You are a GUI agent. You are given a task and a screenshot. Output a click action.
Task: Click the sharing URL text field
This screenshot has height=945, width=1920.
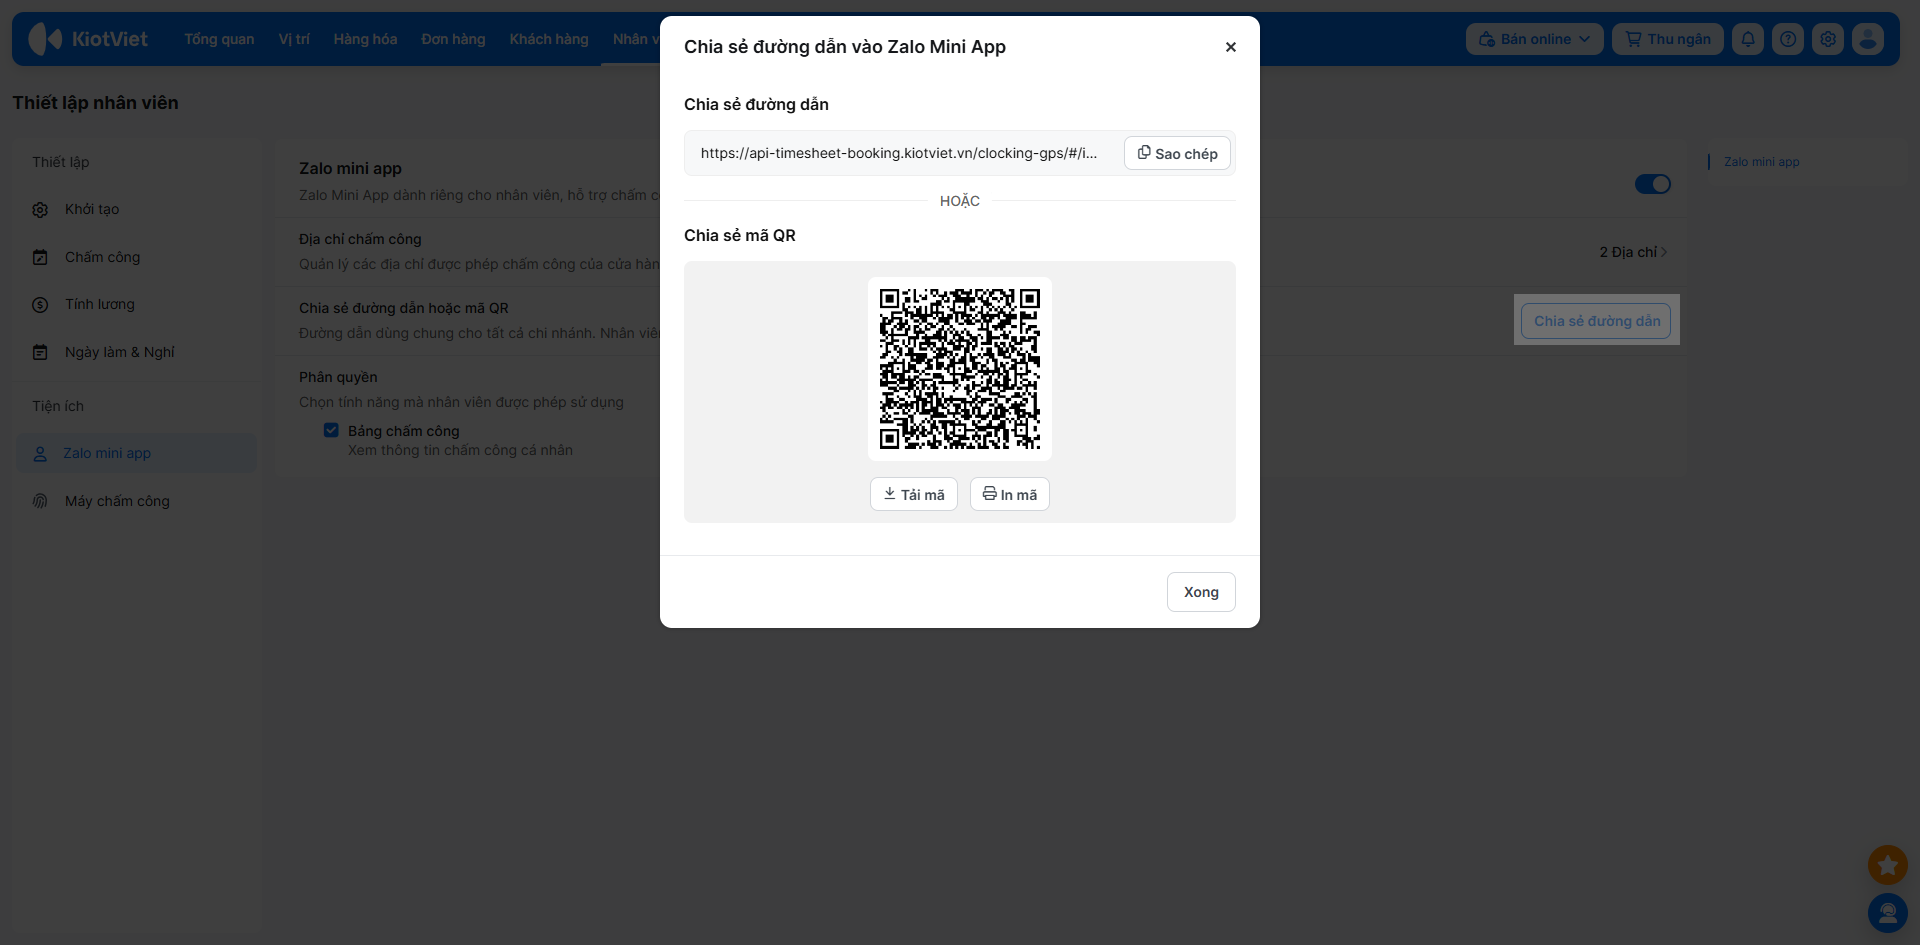(x=900, y=153)
